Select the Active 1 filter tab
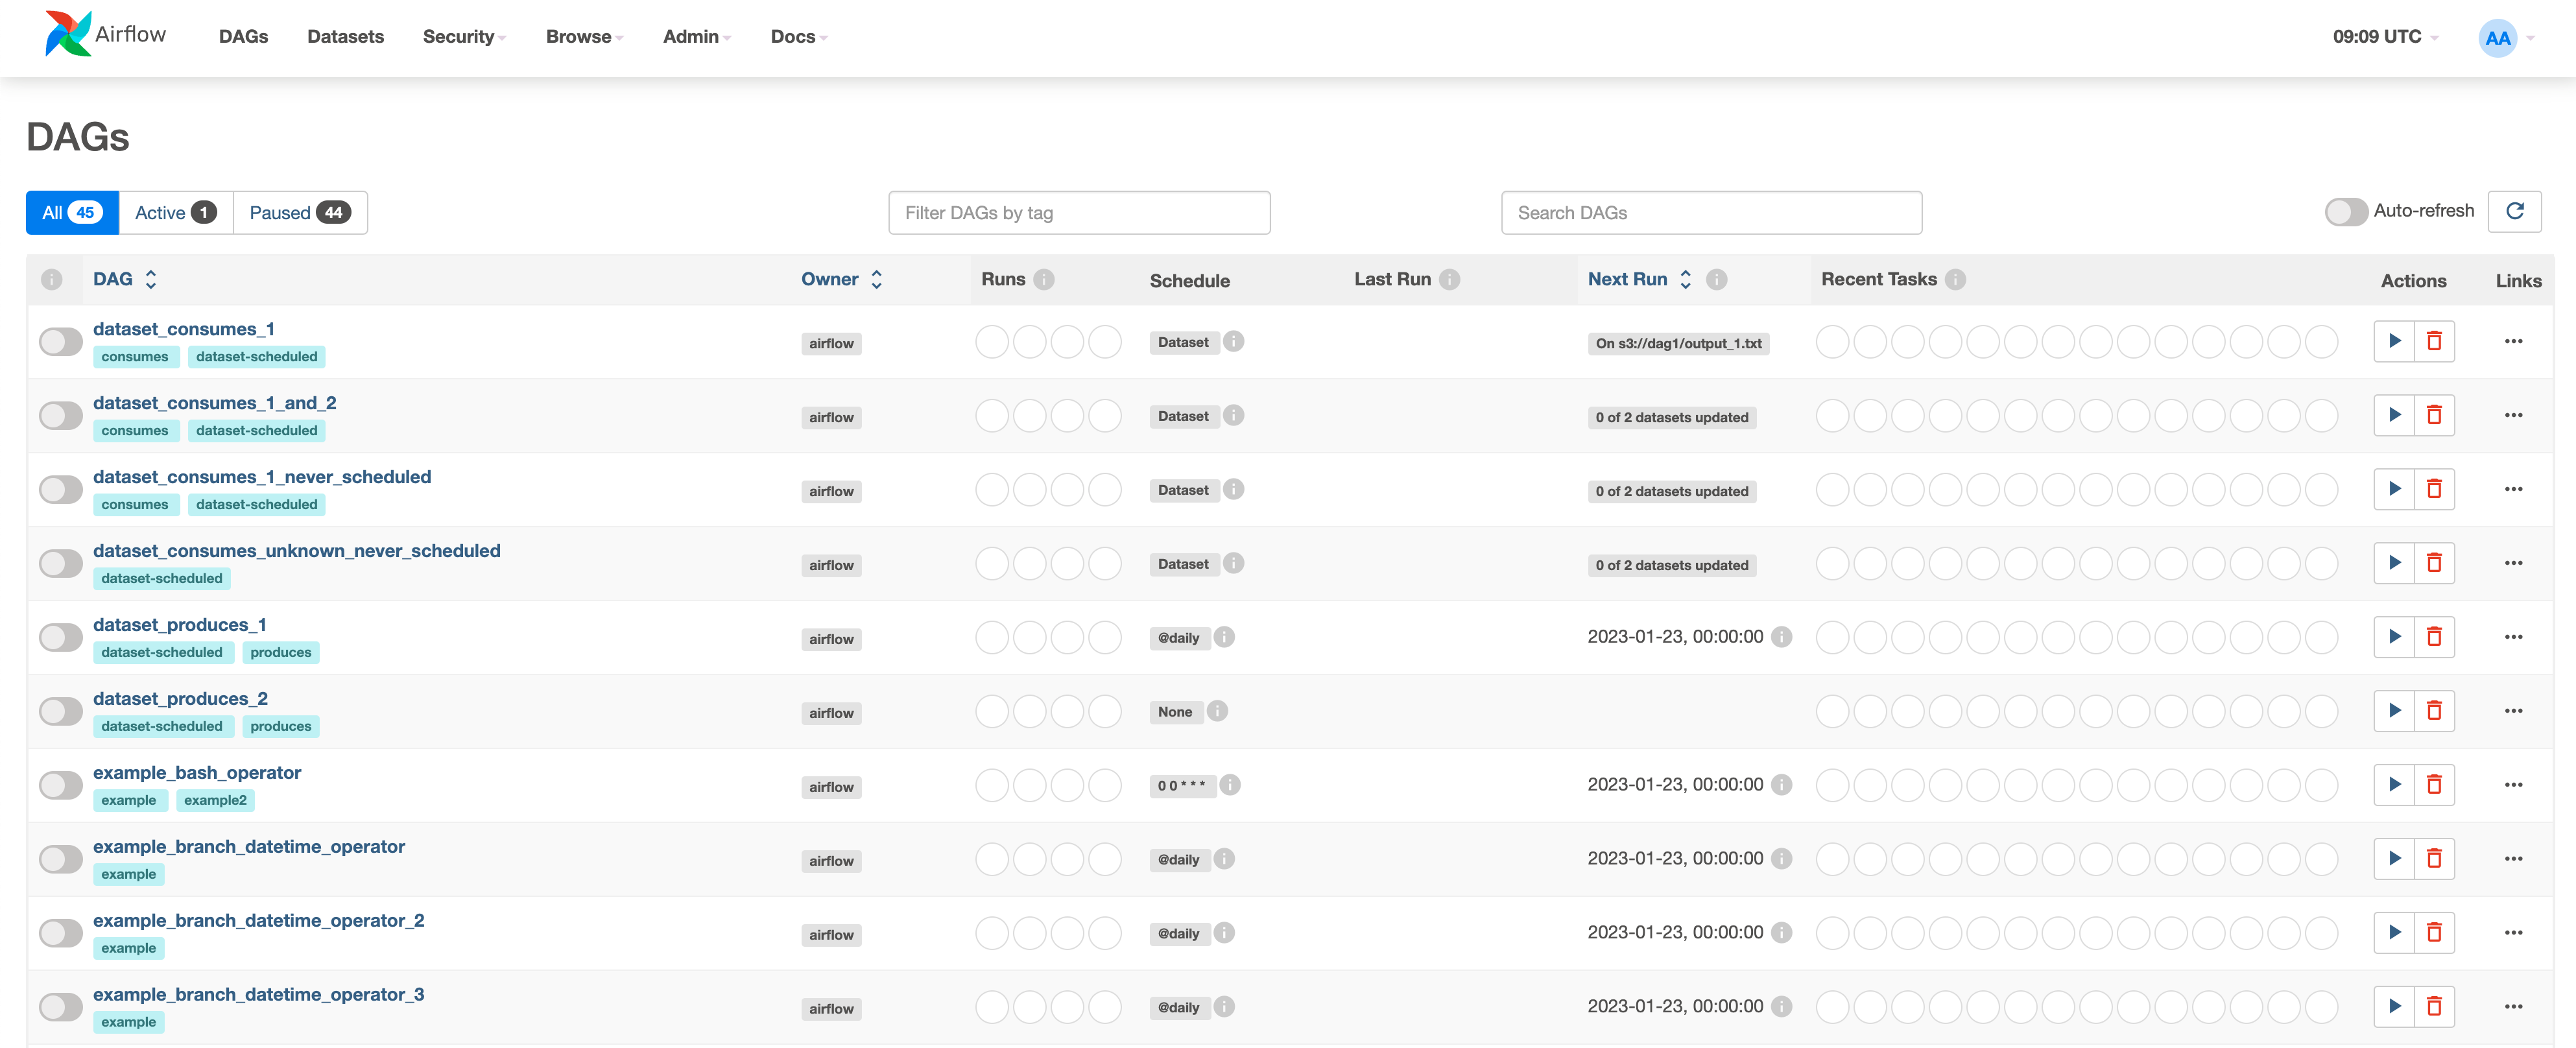Viewport: 2576px width, 1048px height. click(175, 213)
